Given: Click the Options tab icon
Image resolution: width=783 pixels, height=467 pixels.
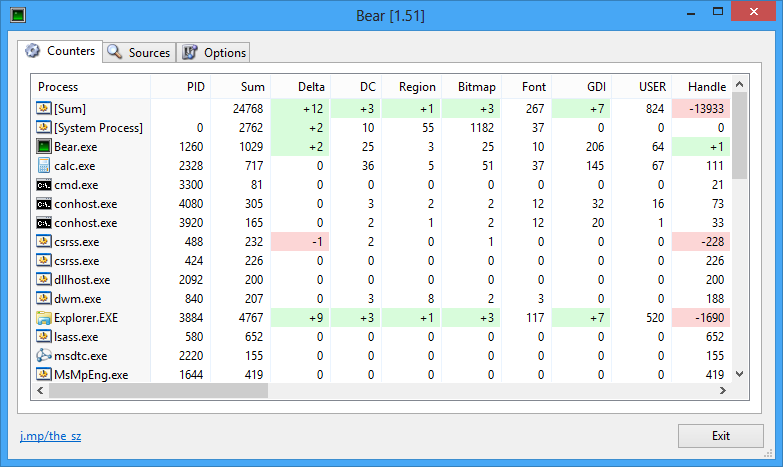Looking at the screenshot, I should point(189,52).
